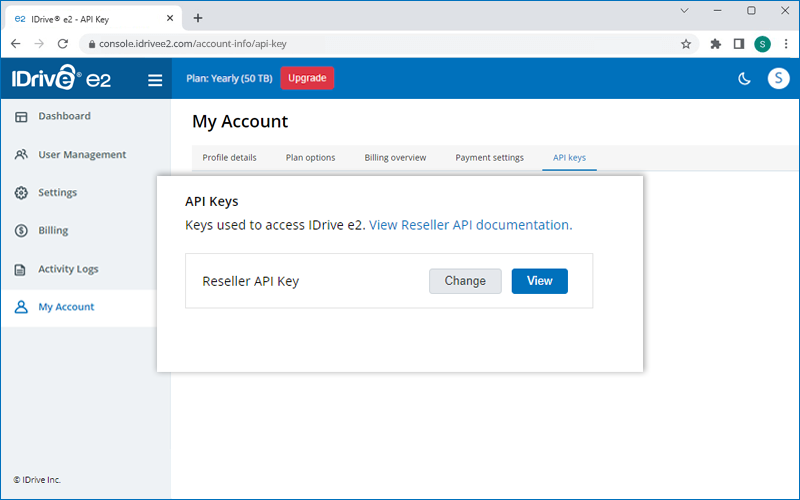Open the Billing dollar icon
This screenshot has height=500, width=800.
(x=21, y=231)
